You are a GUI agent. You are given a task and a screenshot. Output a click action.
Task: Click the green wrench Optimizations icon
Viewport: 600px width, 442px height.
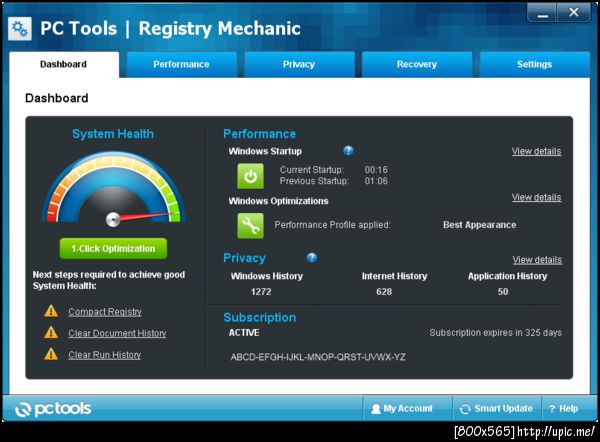click(x=250, y=226)
